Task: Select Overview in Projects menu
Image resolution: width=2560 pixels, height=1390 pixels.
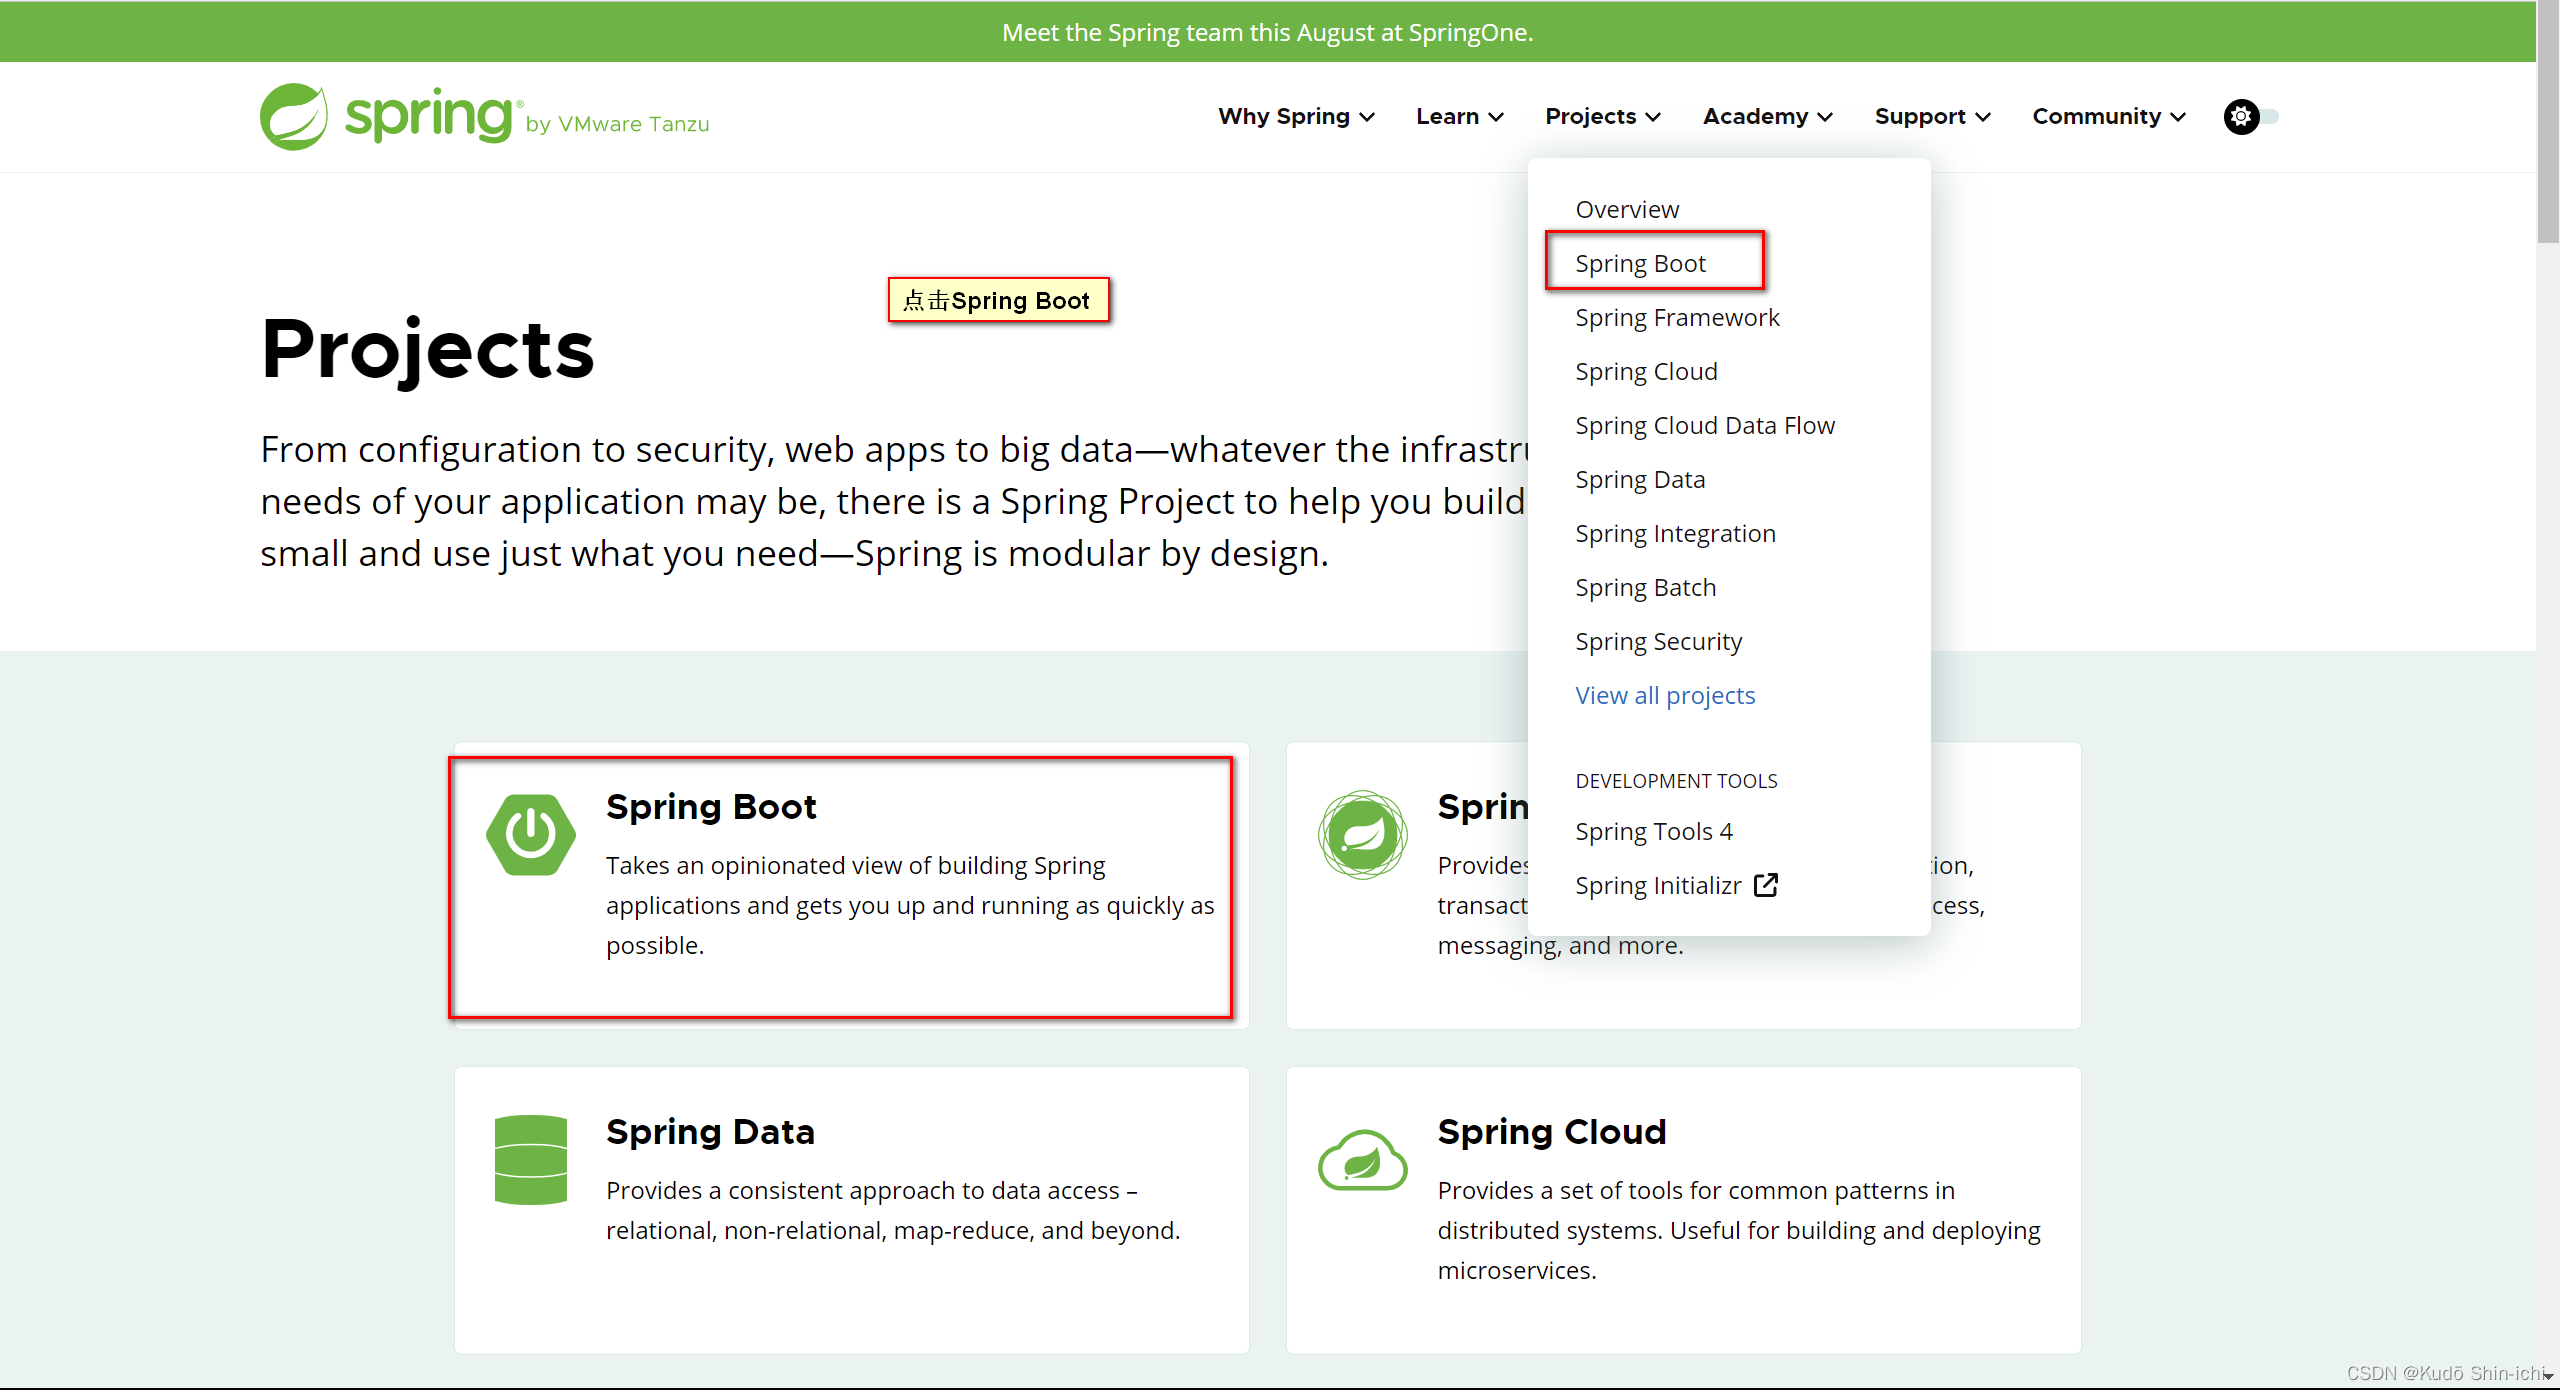Action: [x=1627, y=210]
